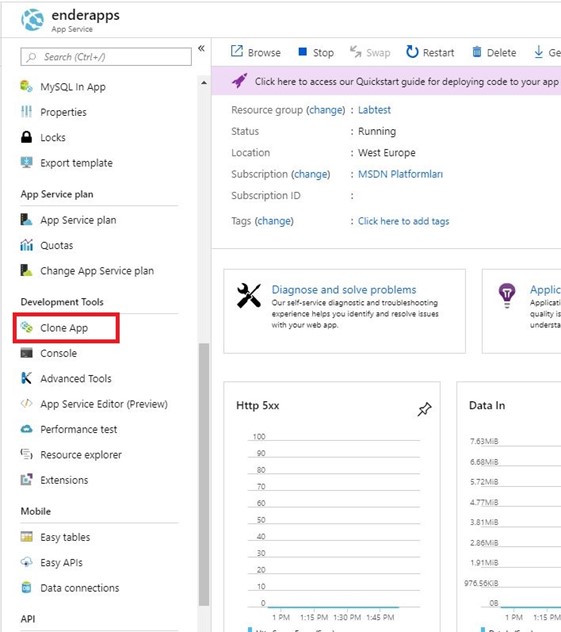Open Change App Service plan icon
This screenshot has width=561, height=632.
click(27, 270)
